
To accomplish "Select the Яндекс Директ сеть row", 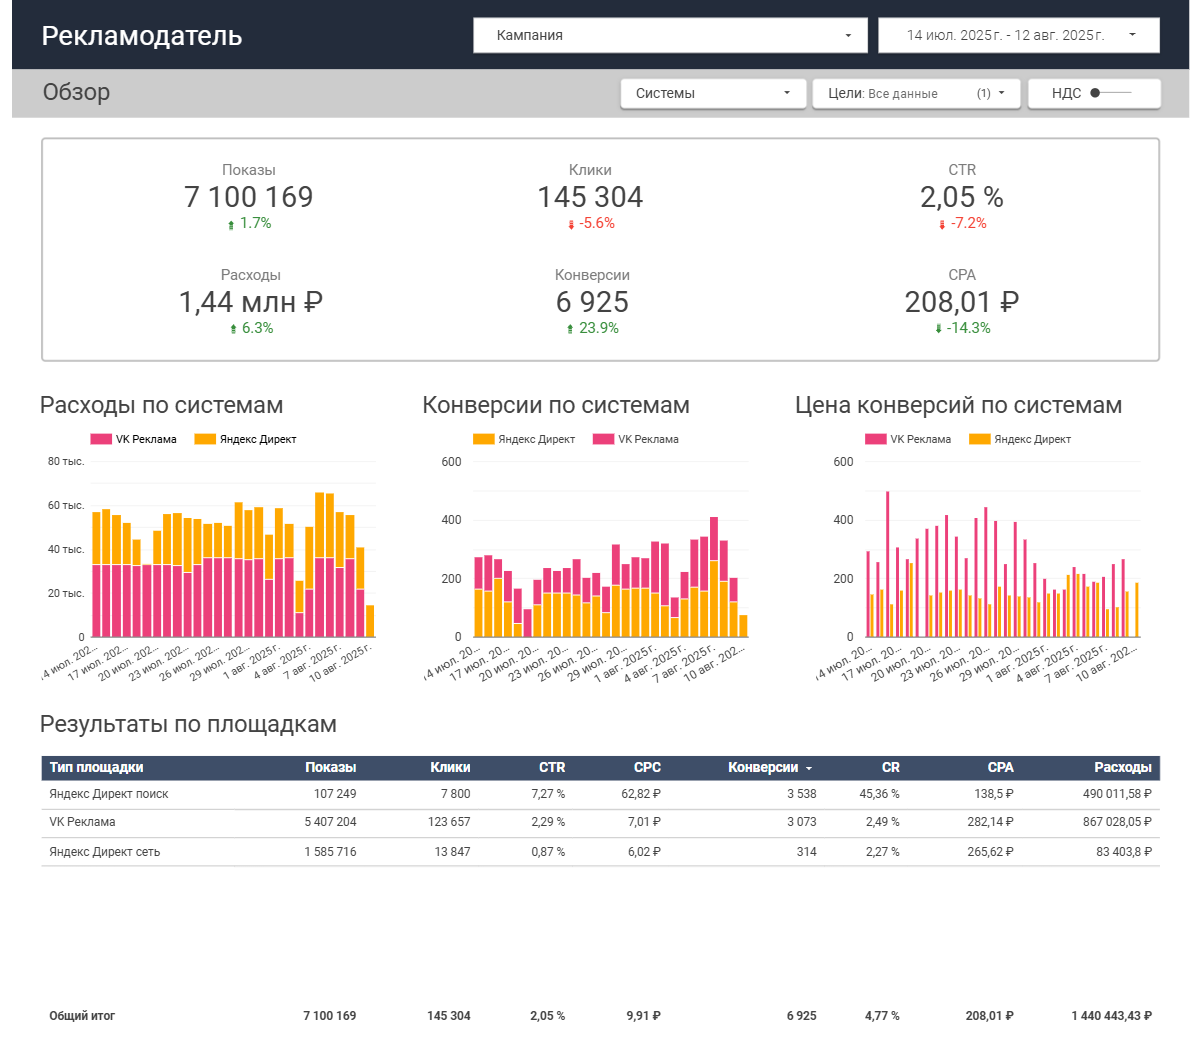I will click(x=601, y=852).
